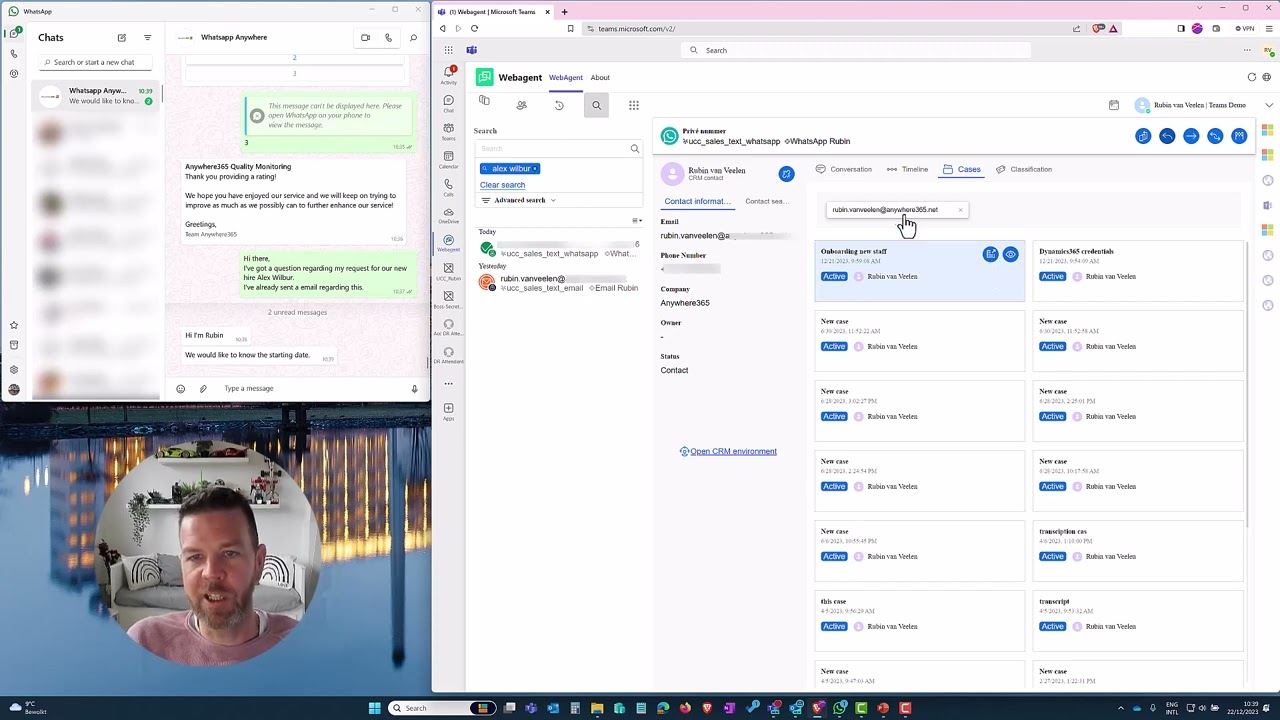Viewport: 1280px width, 720px height.
Task: Click the Windows taskbar Search box
Action: [440, 708]
